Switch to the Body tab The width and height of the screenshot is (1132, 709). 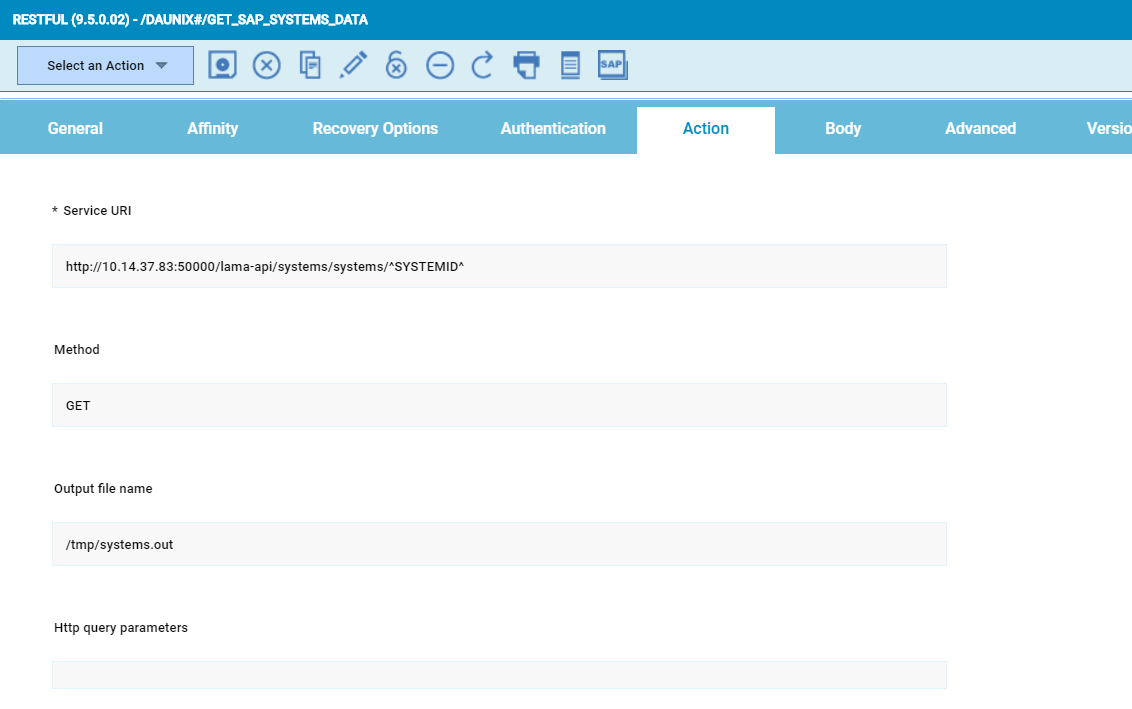tap(843, 129)
